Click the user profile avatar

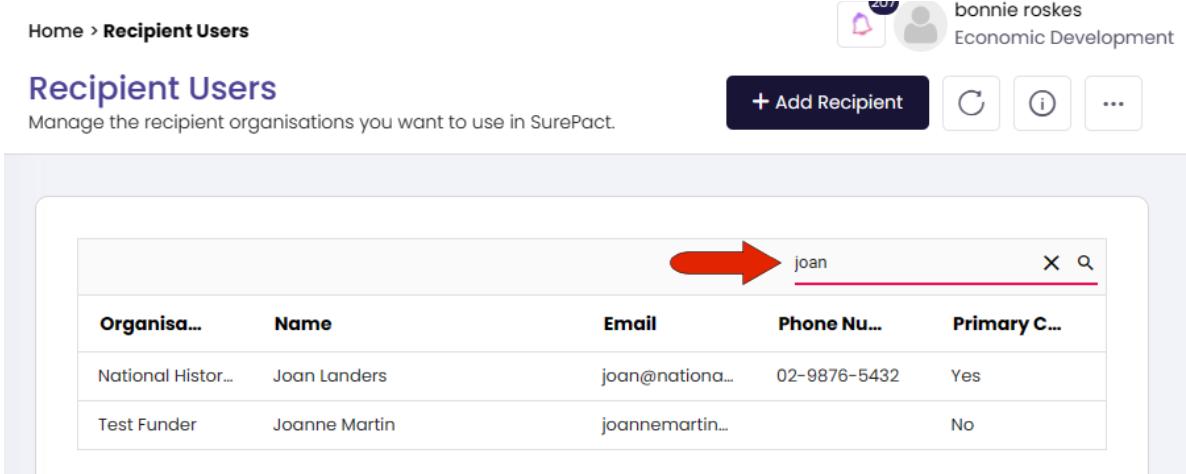click(x=921, y=26)
